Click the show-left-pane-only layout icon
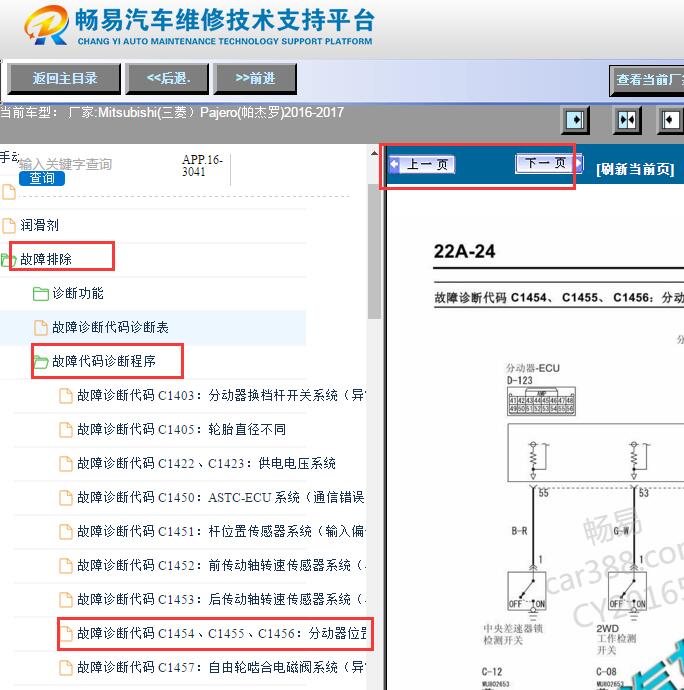 575,120
